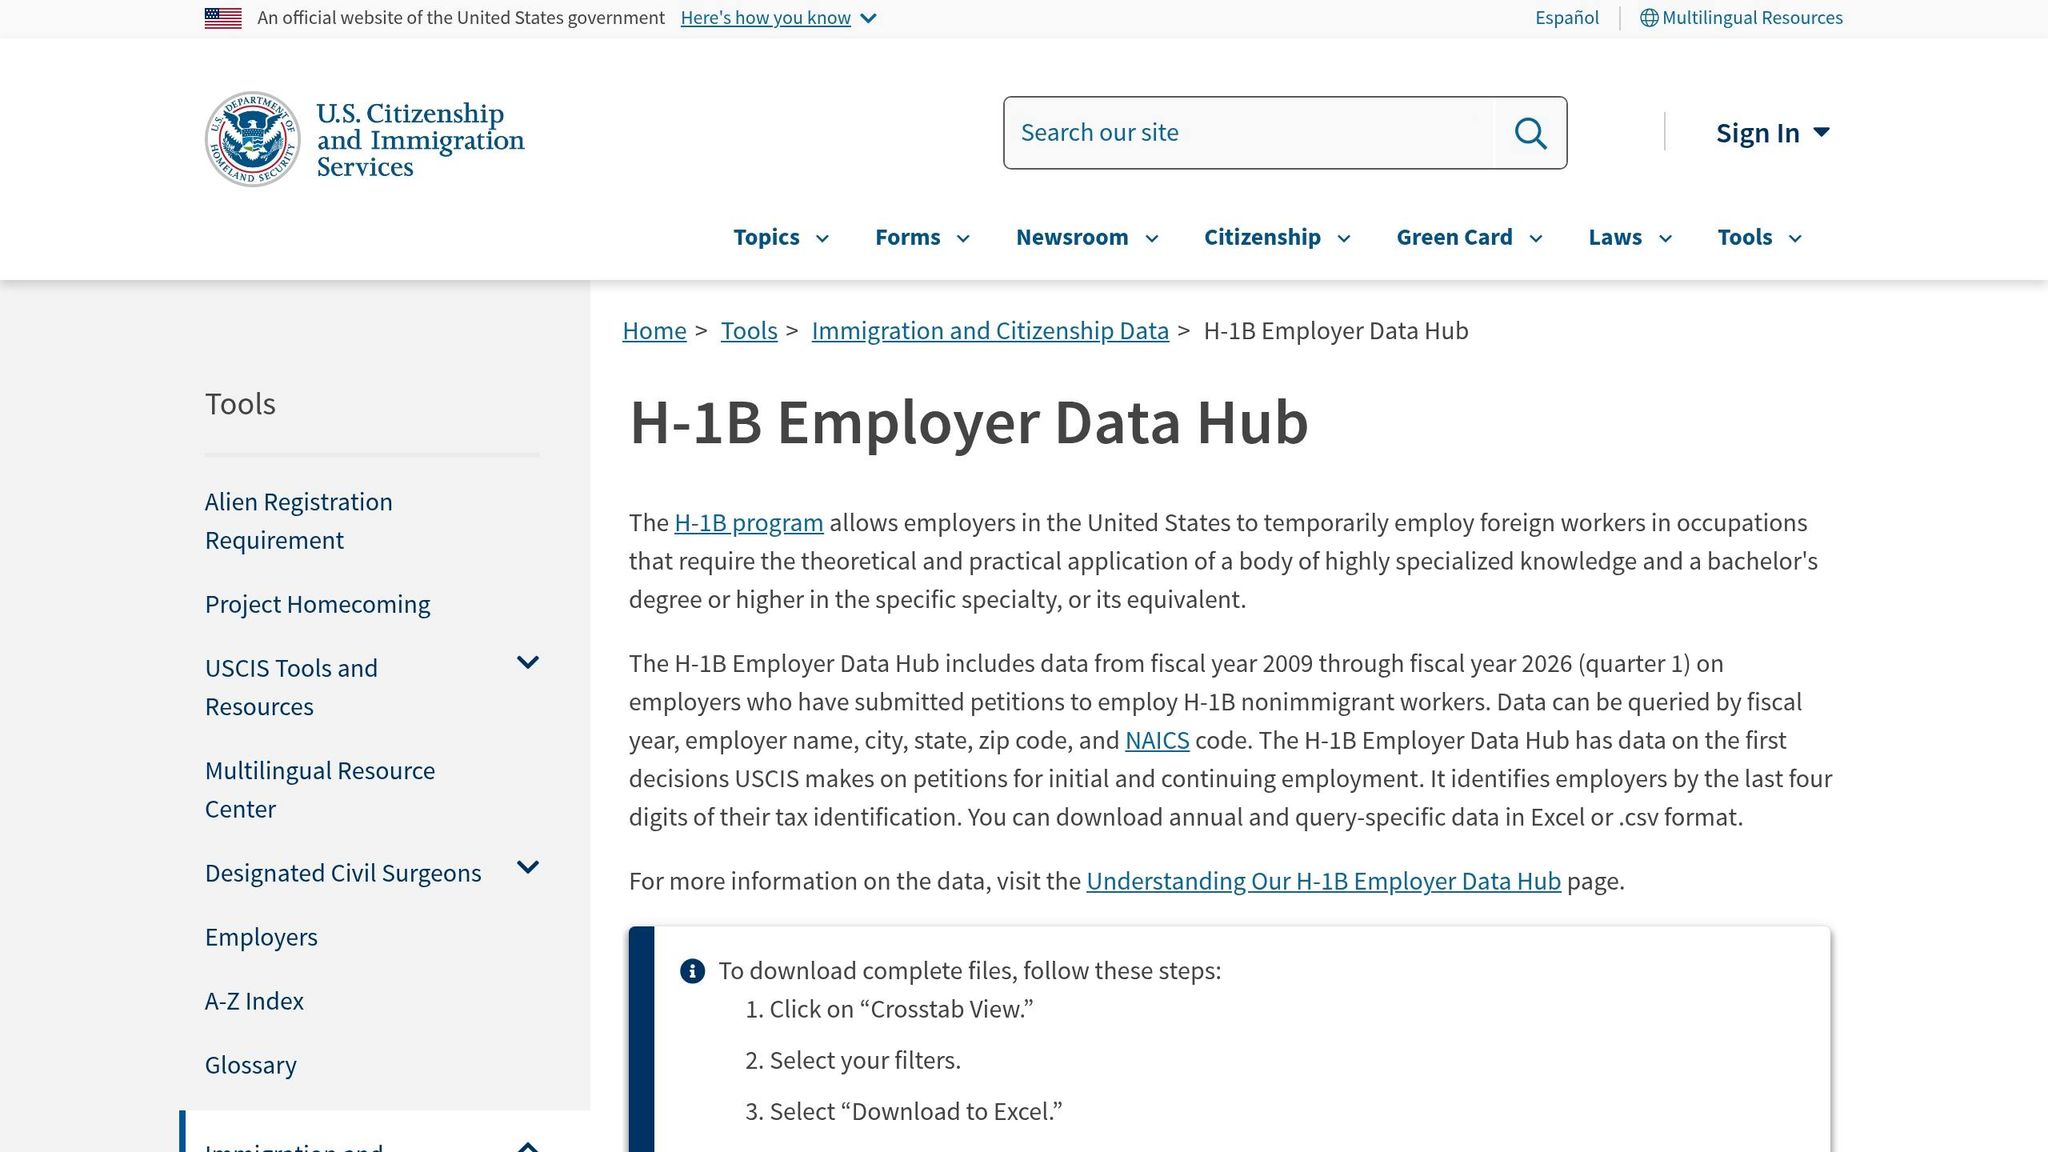The width and height of the screenshot is (2048, 1152).
Task: Click the H-1B program link
Action: (x=748, y=522)
